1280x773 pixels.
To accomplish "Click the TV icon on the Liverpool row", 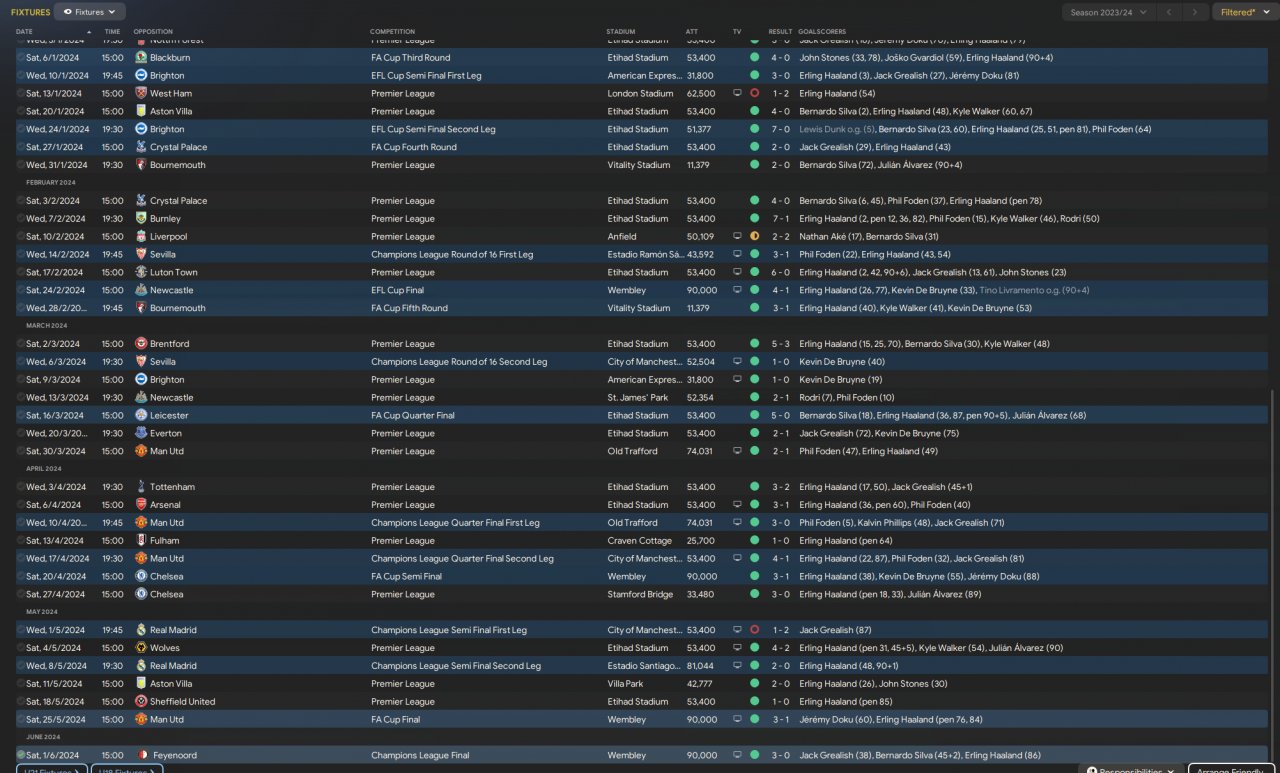I will (x=737, y=237).
